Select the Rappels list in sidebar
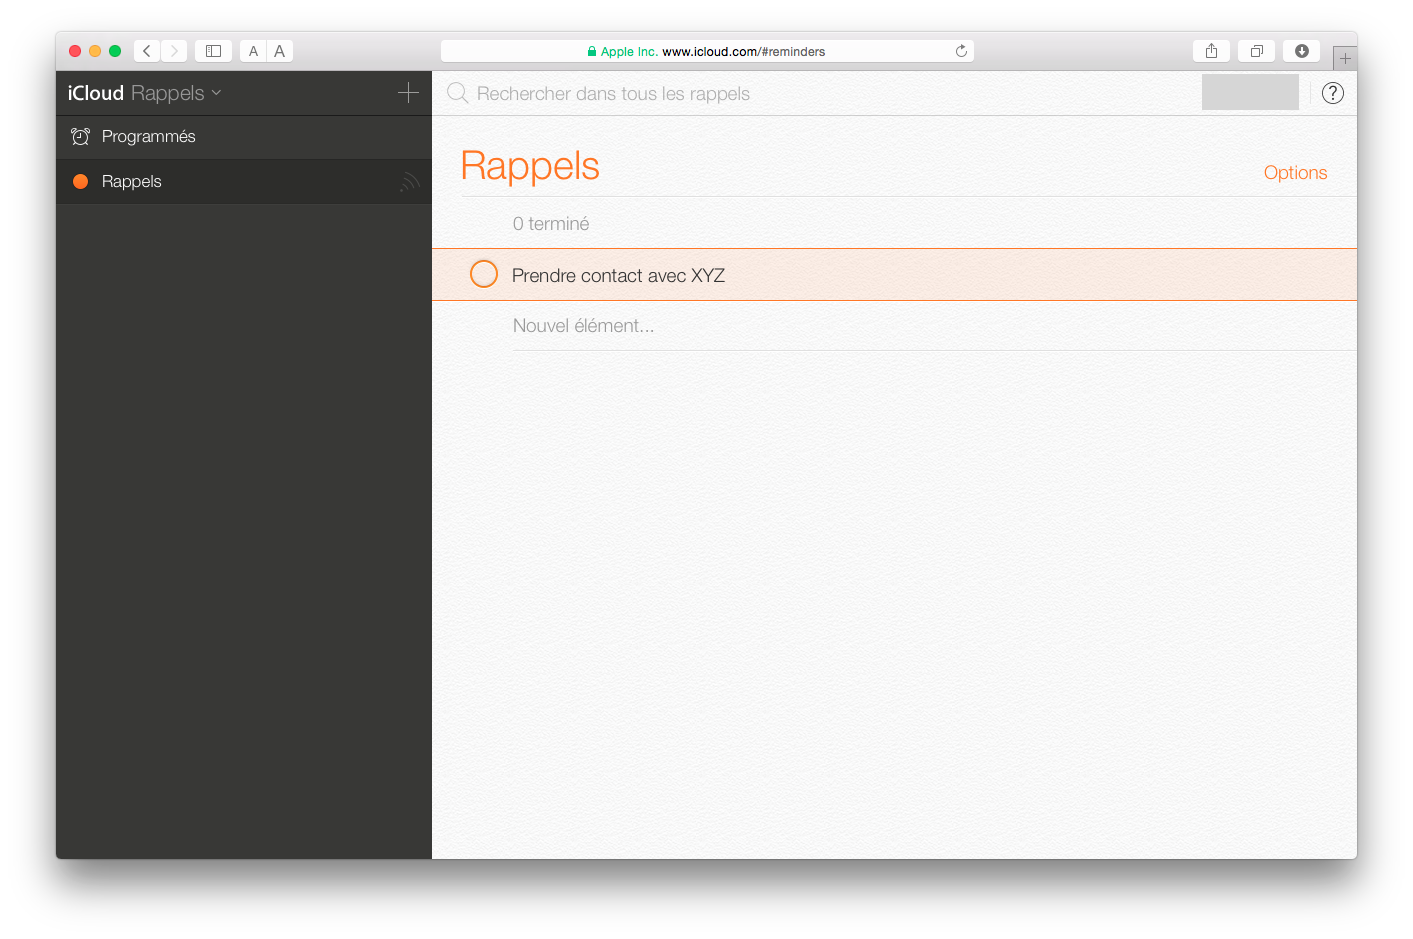Screen dimensions: 1413x939 132,182
